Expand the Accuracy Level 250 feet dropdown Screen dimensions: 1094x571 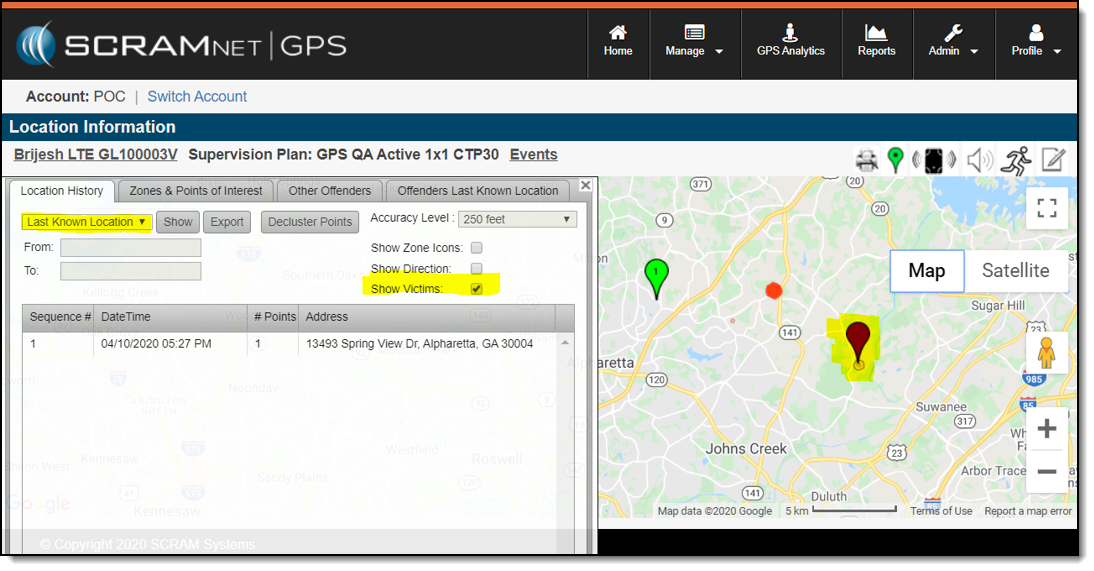coord(517,219)
